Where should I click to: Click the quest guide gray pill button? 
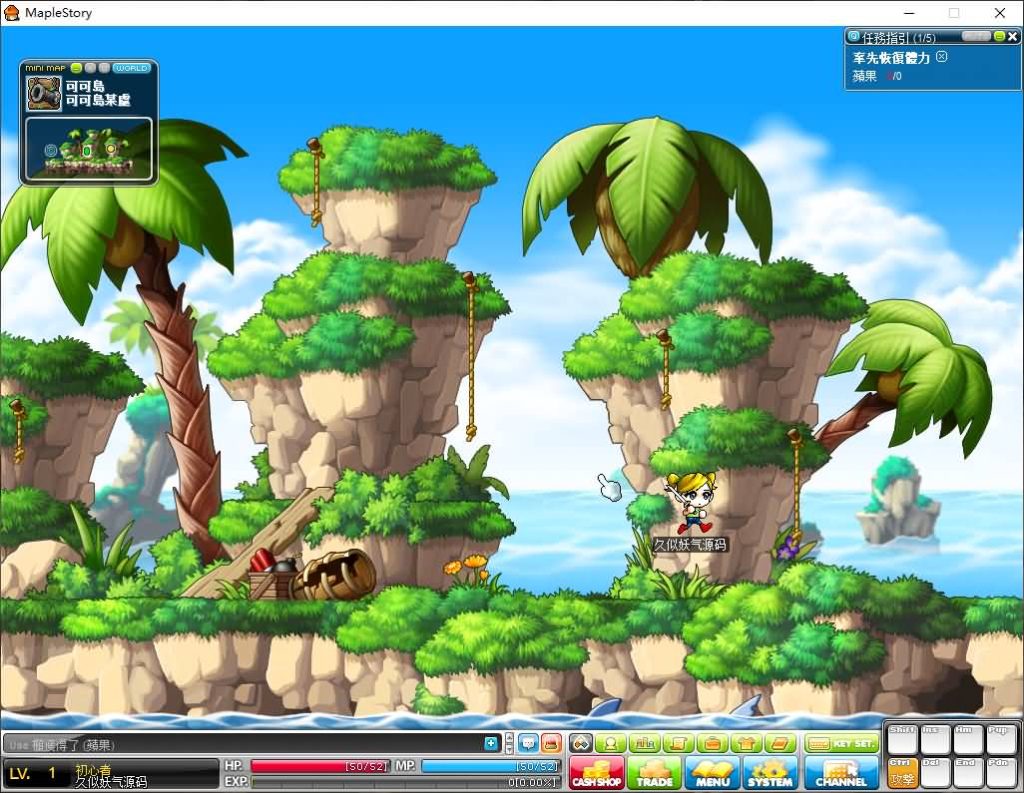(x=976, y=37)
